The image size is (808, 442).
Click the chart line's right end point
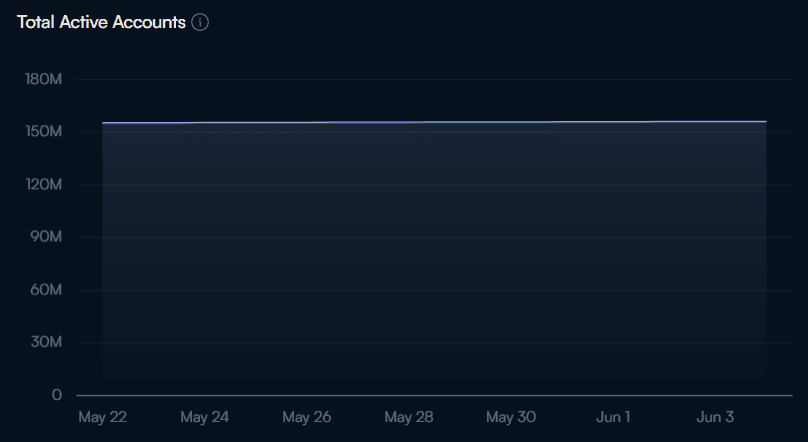click(x=766, y=121)
